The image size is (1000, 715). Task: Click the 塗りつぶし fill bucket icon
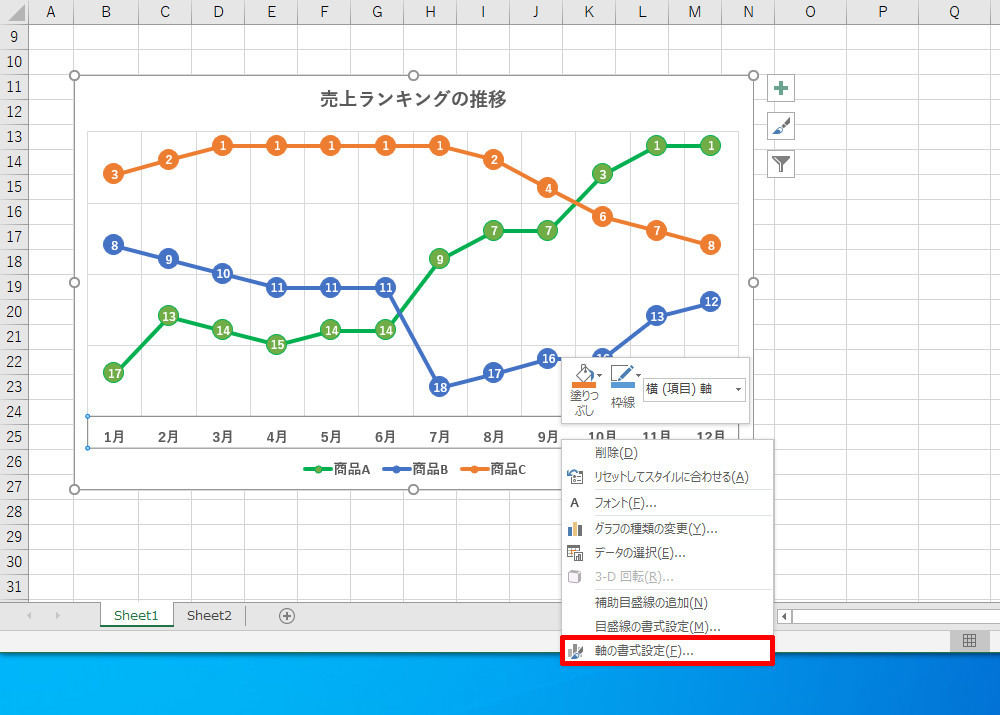pos(584,376)
